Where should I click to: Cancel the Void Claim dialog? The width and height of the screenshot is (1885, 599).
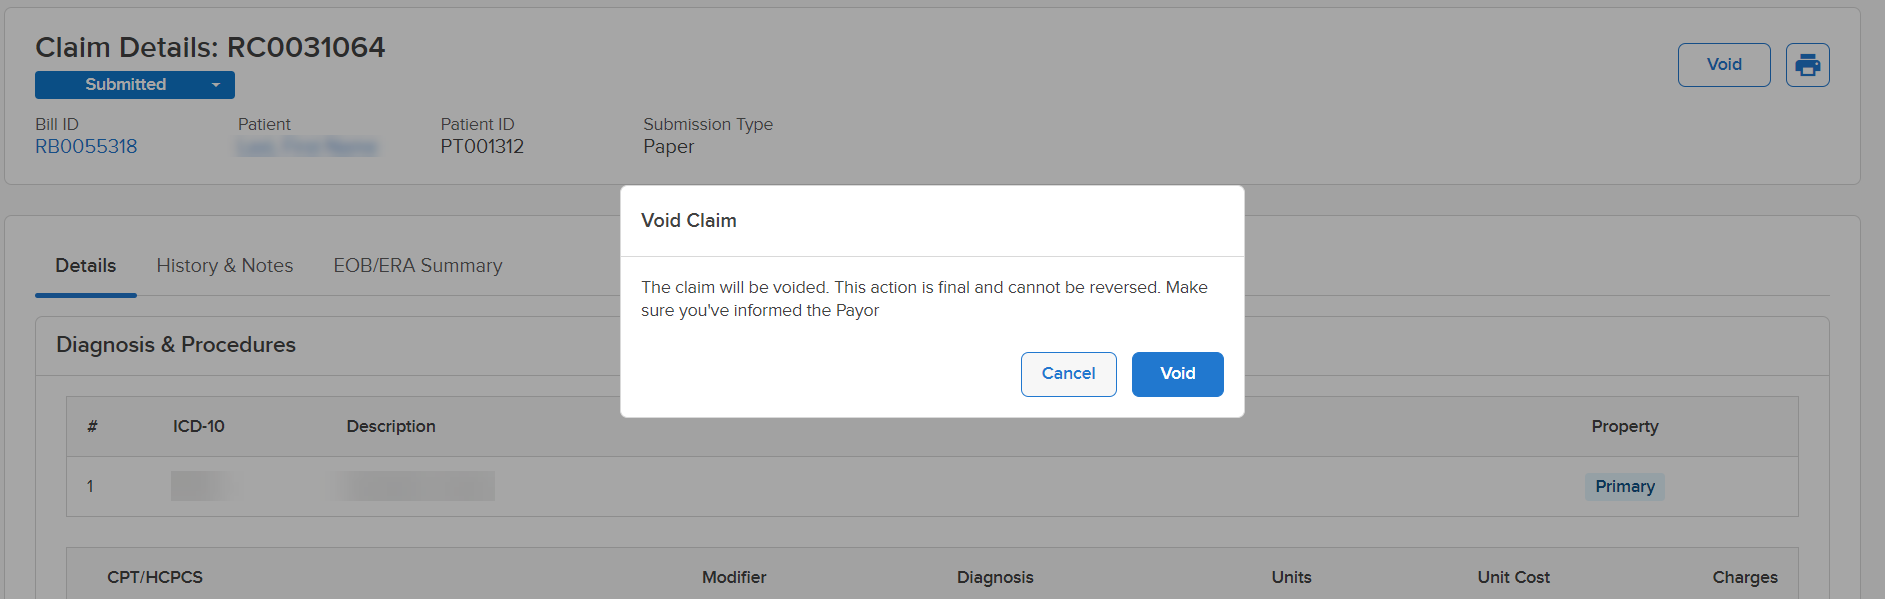coord(1068,374)
